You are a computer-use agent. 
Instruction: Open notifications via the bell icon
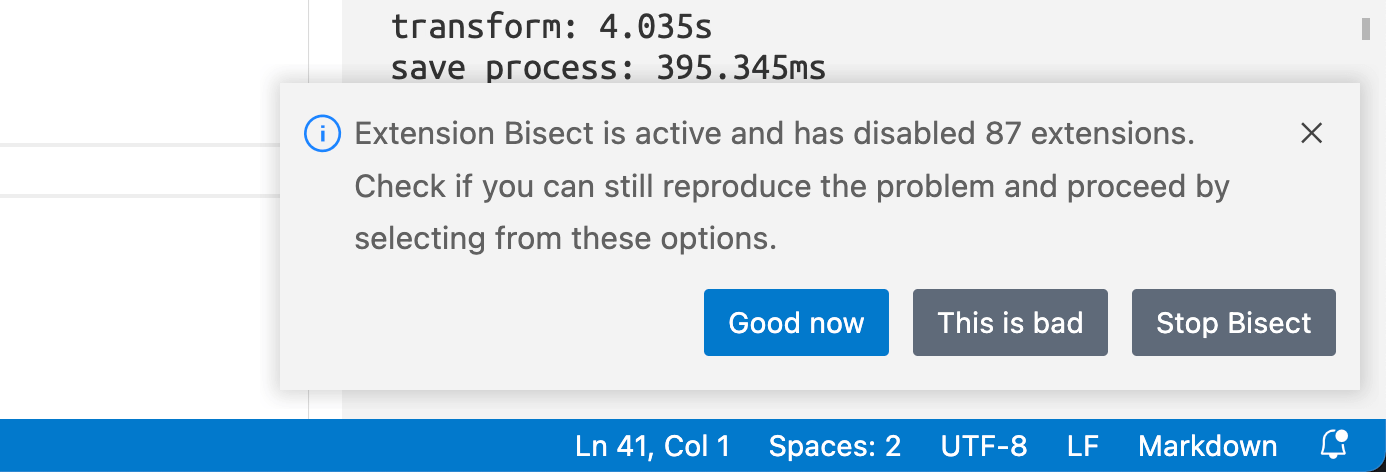click(x=1334, y=445)
